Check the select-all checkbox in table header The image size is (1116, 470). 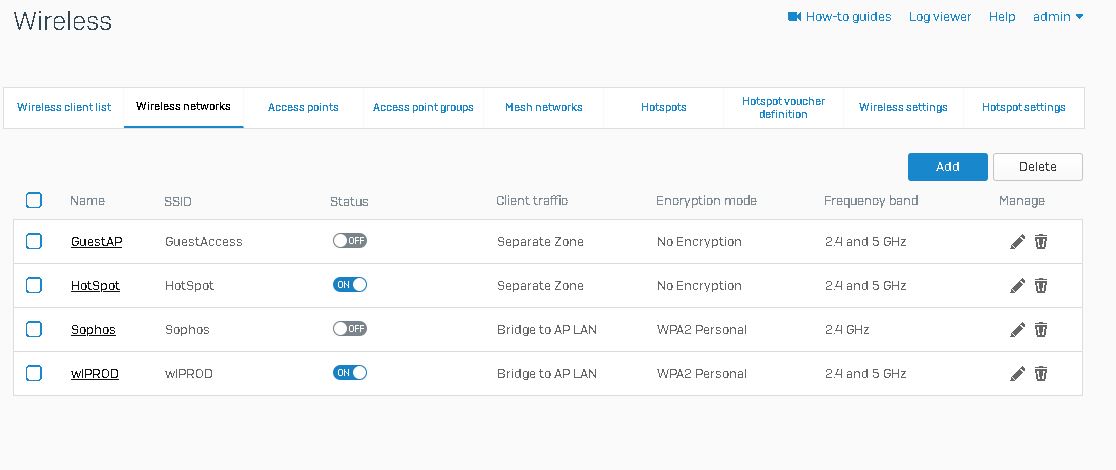point(34,200)
